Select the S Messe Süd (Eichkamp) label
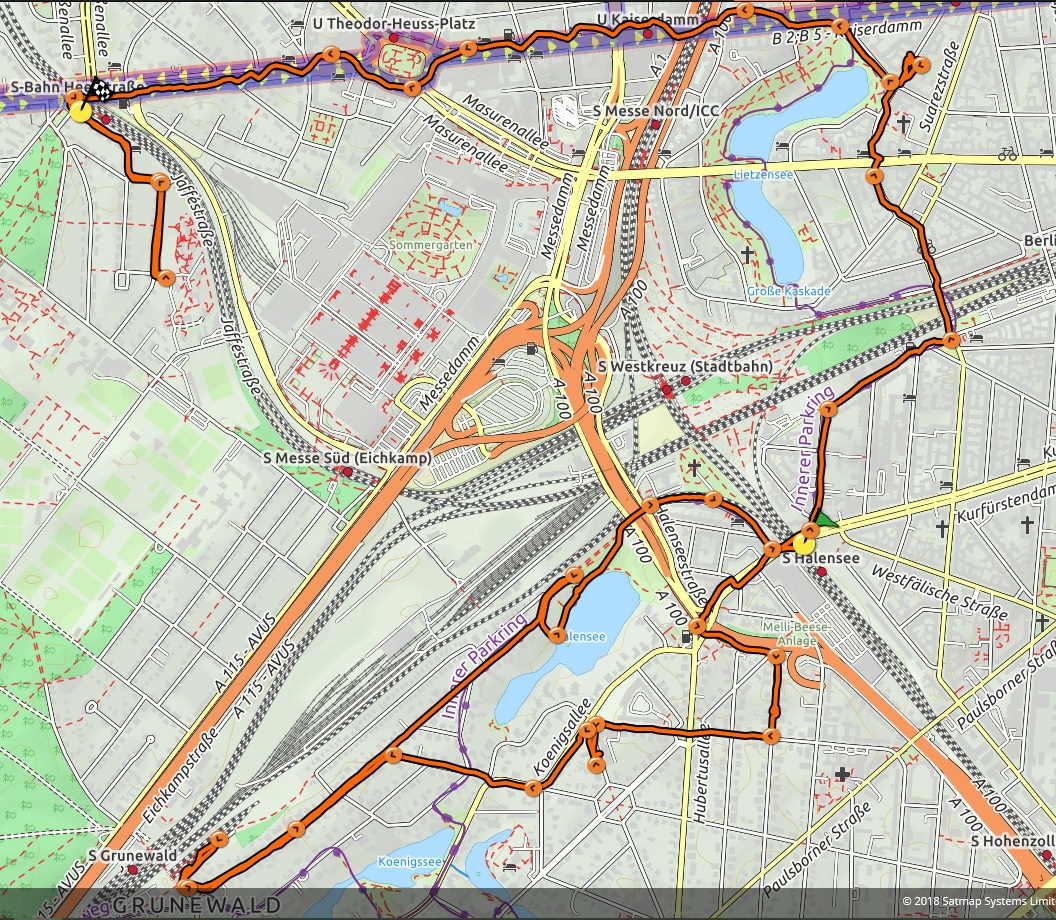Screen dimensions: 1056x920 pos(346,458)
